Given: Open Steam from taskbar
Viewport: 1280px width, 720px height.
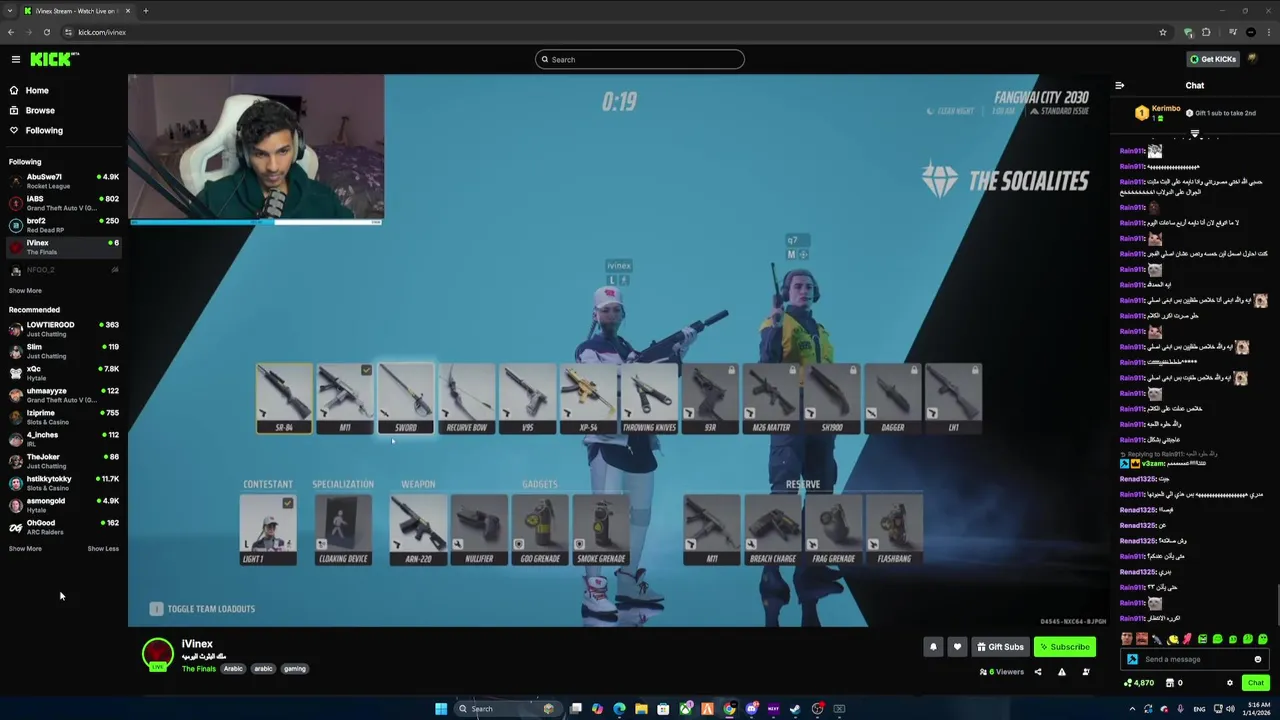Looking at the screenshot, I should coord(795,709).
